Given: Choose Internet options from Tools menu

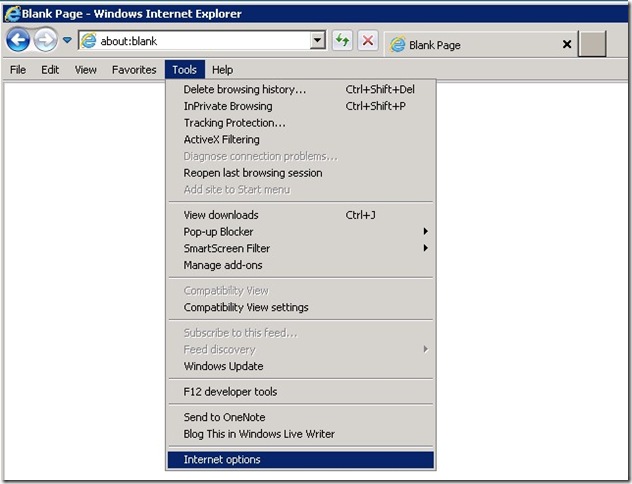Looking at the screenshot, I should coord(222,460).
